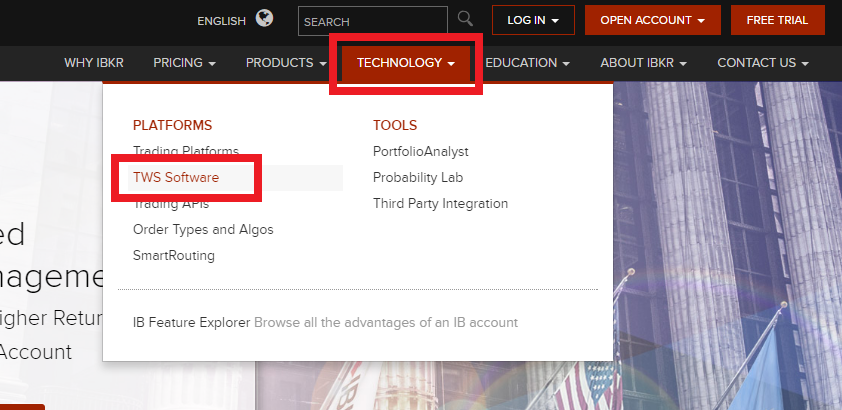This screenshot has height=410, width=842.
Task: Open Probability Lab link
Action: point(418,178)
